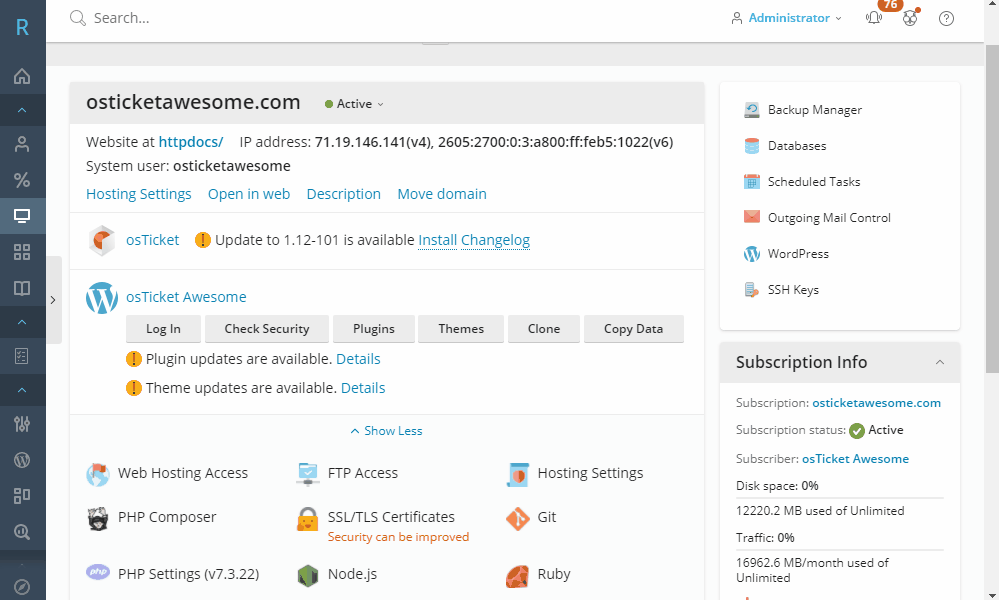Click Show Less to collapse tools

(386, 431)
